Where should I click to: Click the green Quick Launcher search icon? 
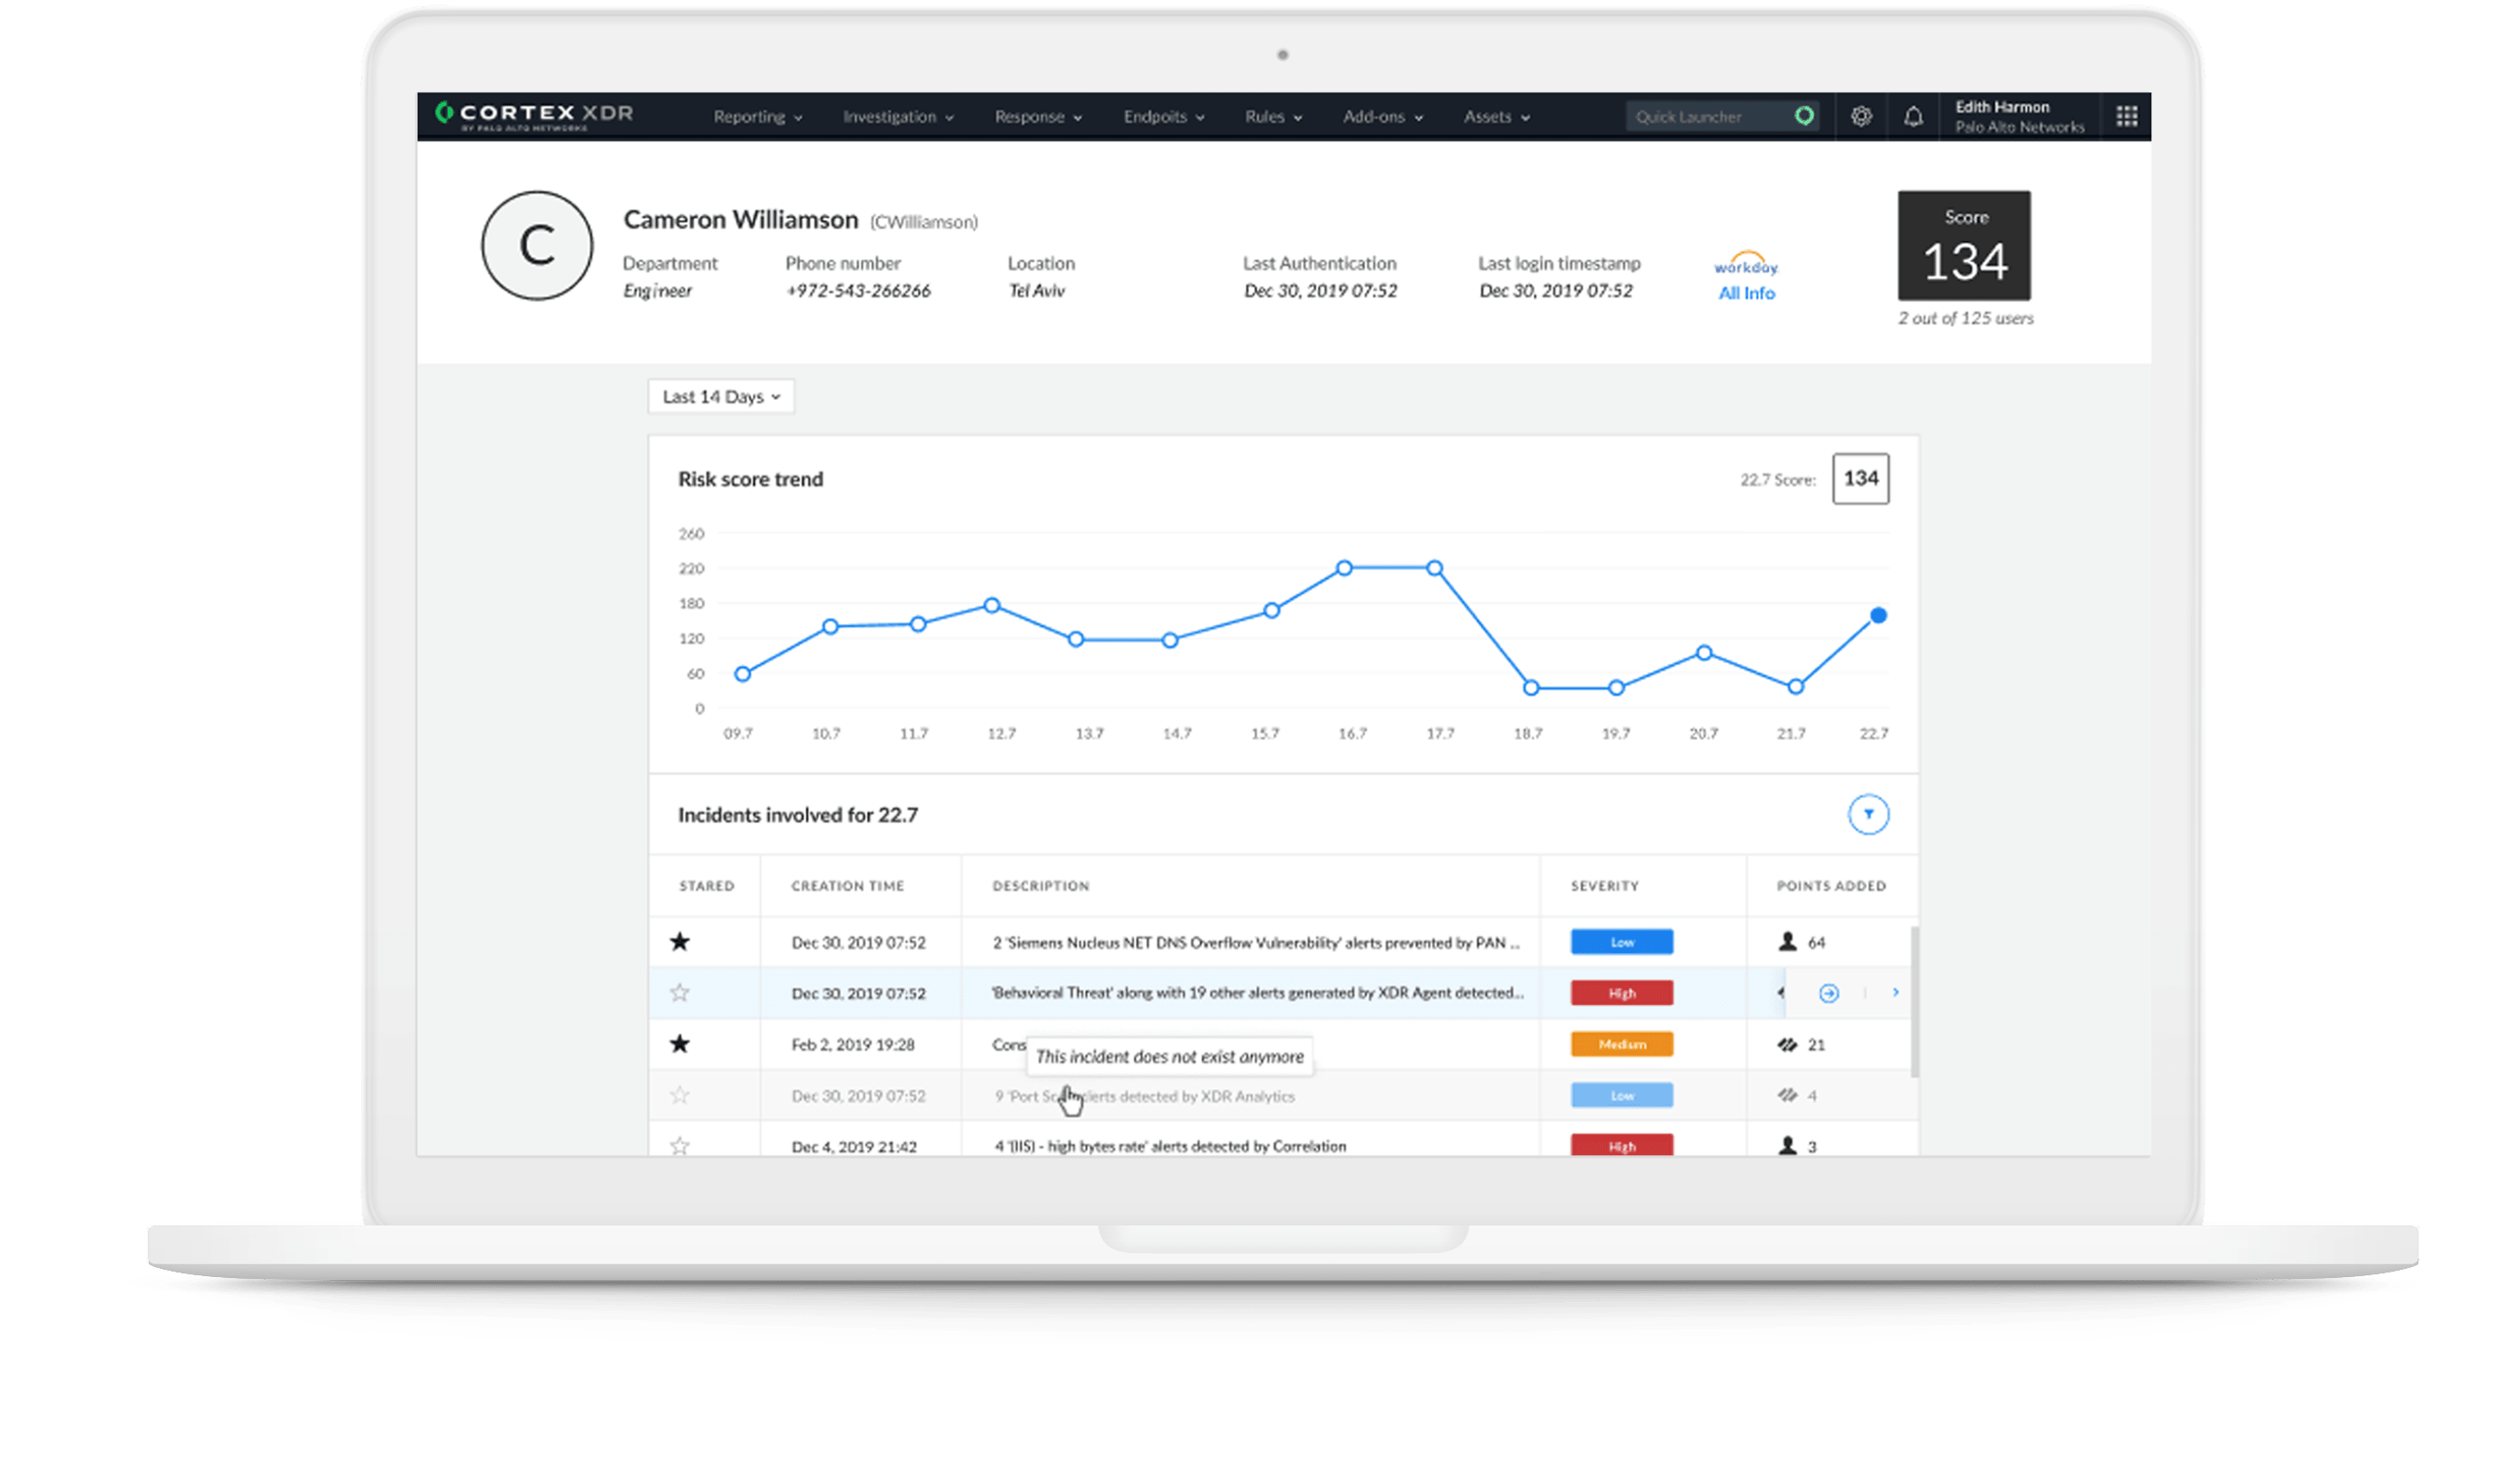1804,116
